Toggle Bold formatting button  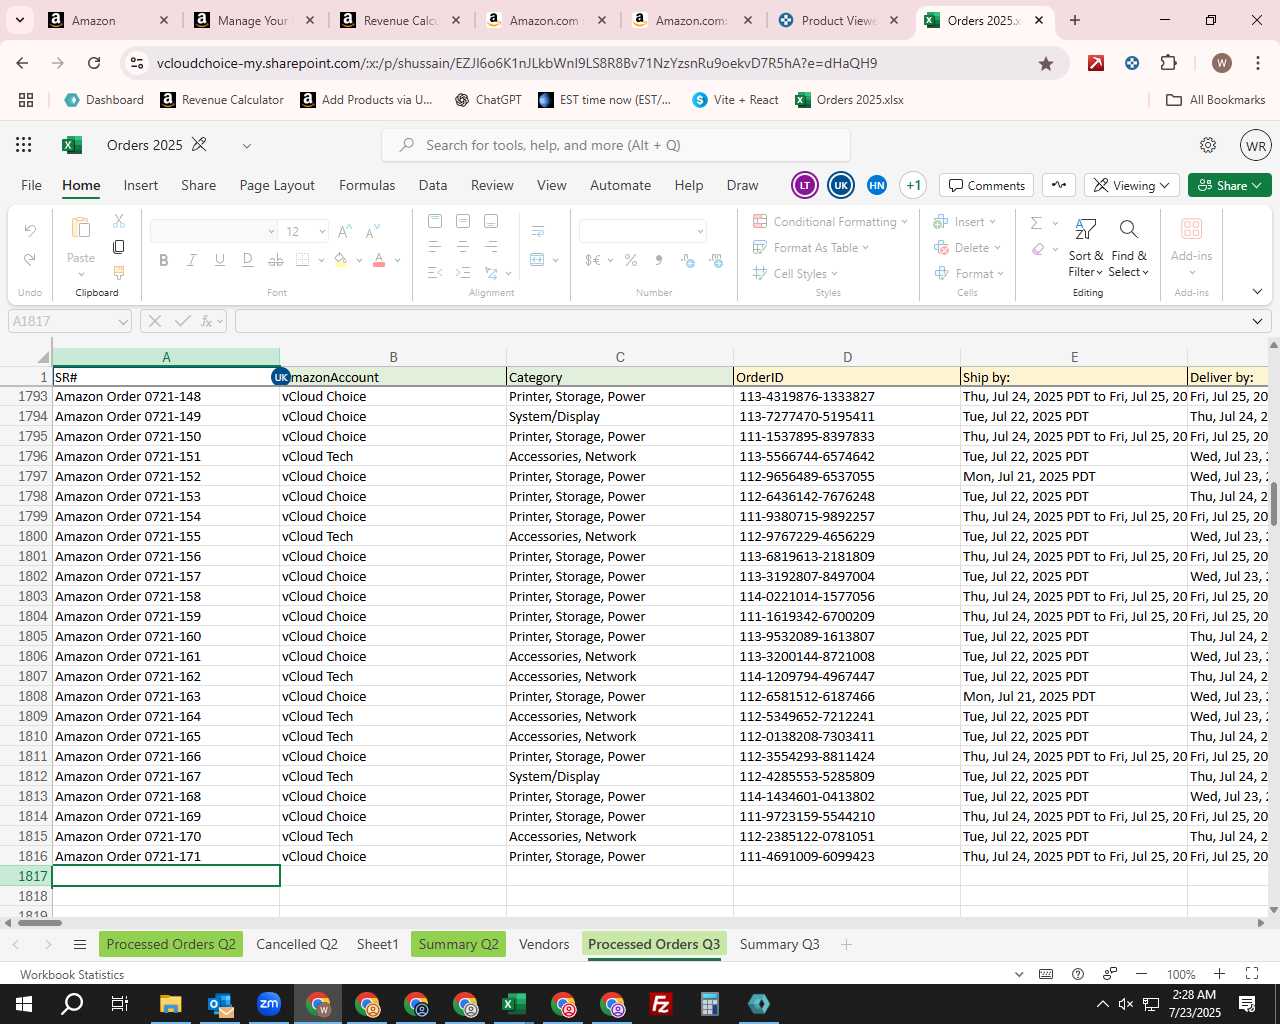[163, 260]
